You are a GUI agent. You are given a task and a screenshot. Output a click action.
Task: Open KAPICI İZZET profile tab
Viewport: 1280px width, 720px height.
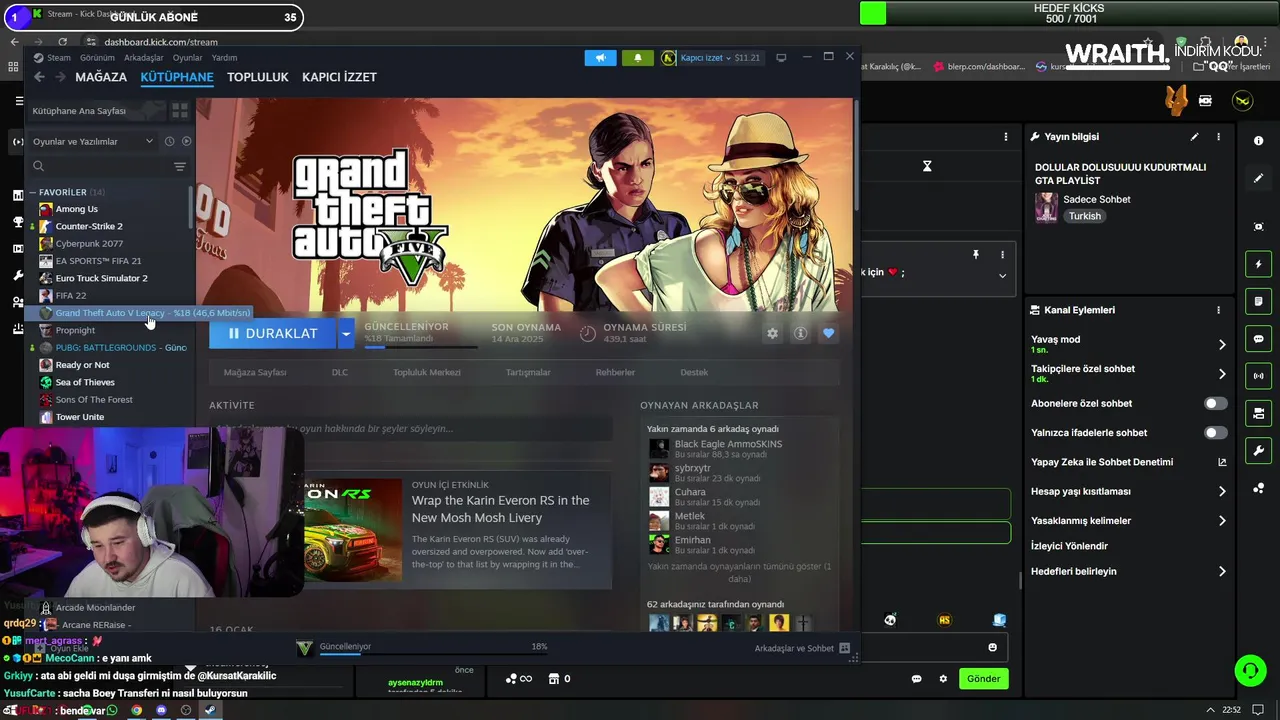point(339,77)
